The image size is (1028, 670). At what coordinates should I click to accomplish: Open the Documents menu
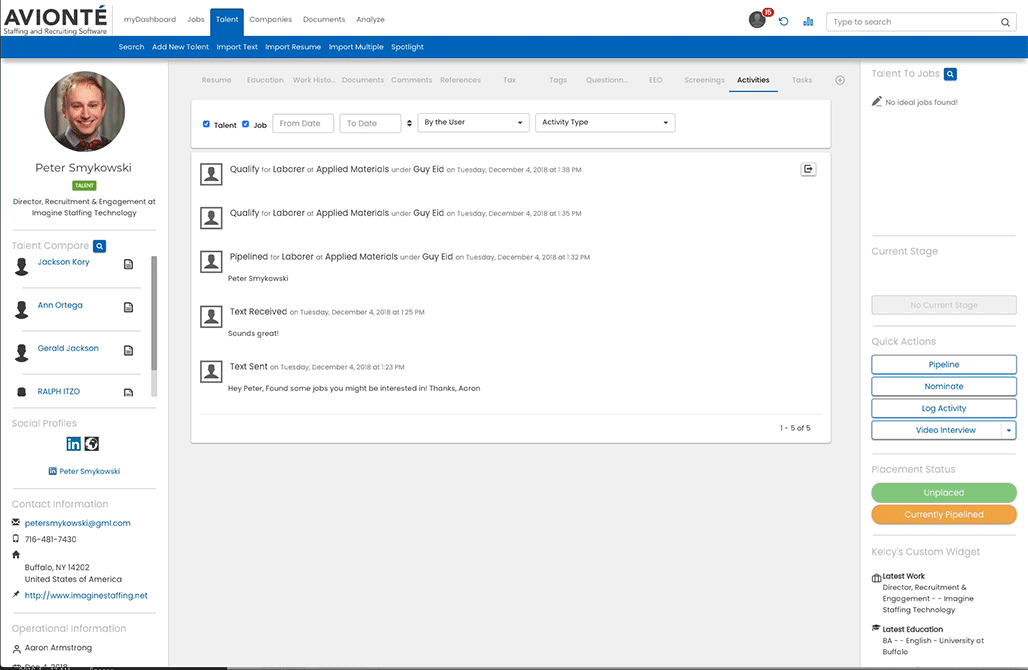(x=324, y=20)
